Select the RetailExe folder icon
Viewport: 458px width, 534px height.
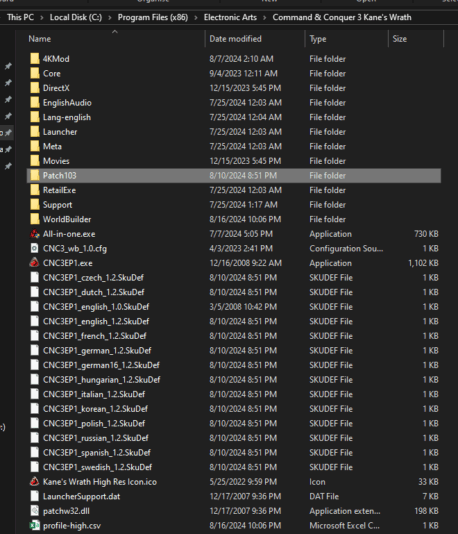click(35, 190)
